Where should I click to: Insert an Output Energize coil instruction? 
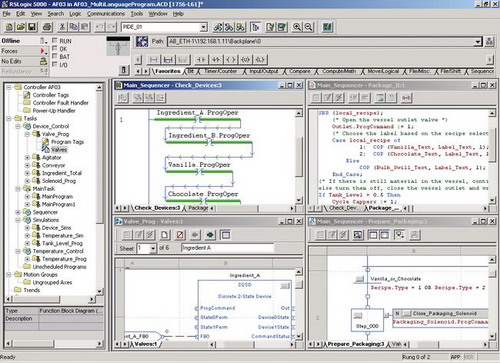coord(231,60)
